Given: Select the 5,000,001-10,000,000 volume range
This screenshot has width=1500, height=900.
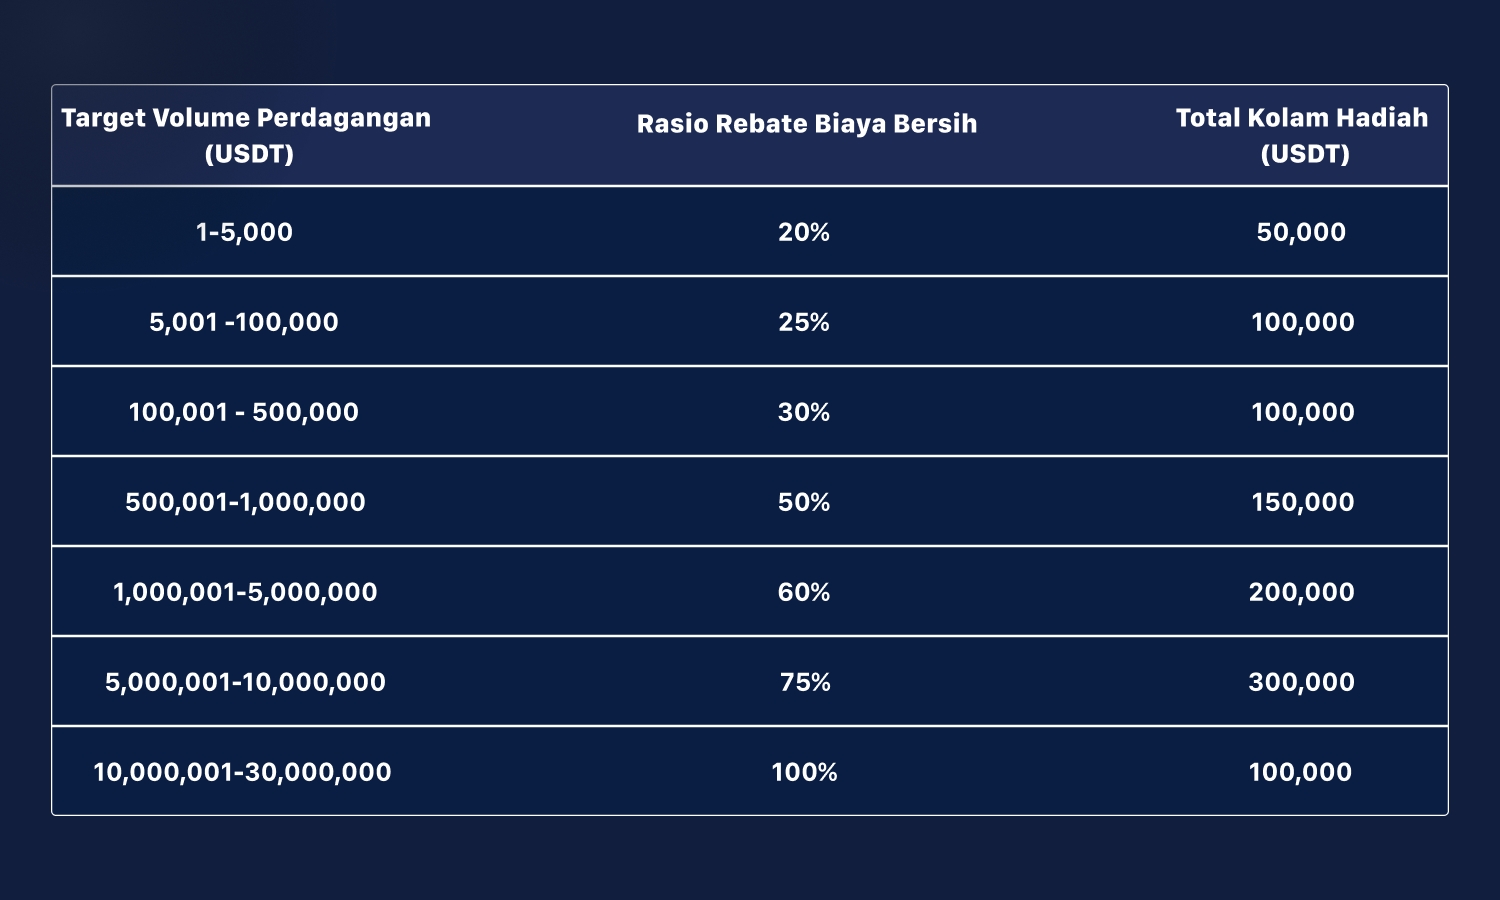Looking at the screenshot, I should (245, 682).
